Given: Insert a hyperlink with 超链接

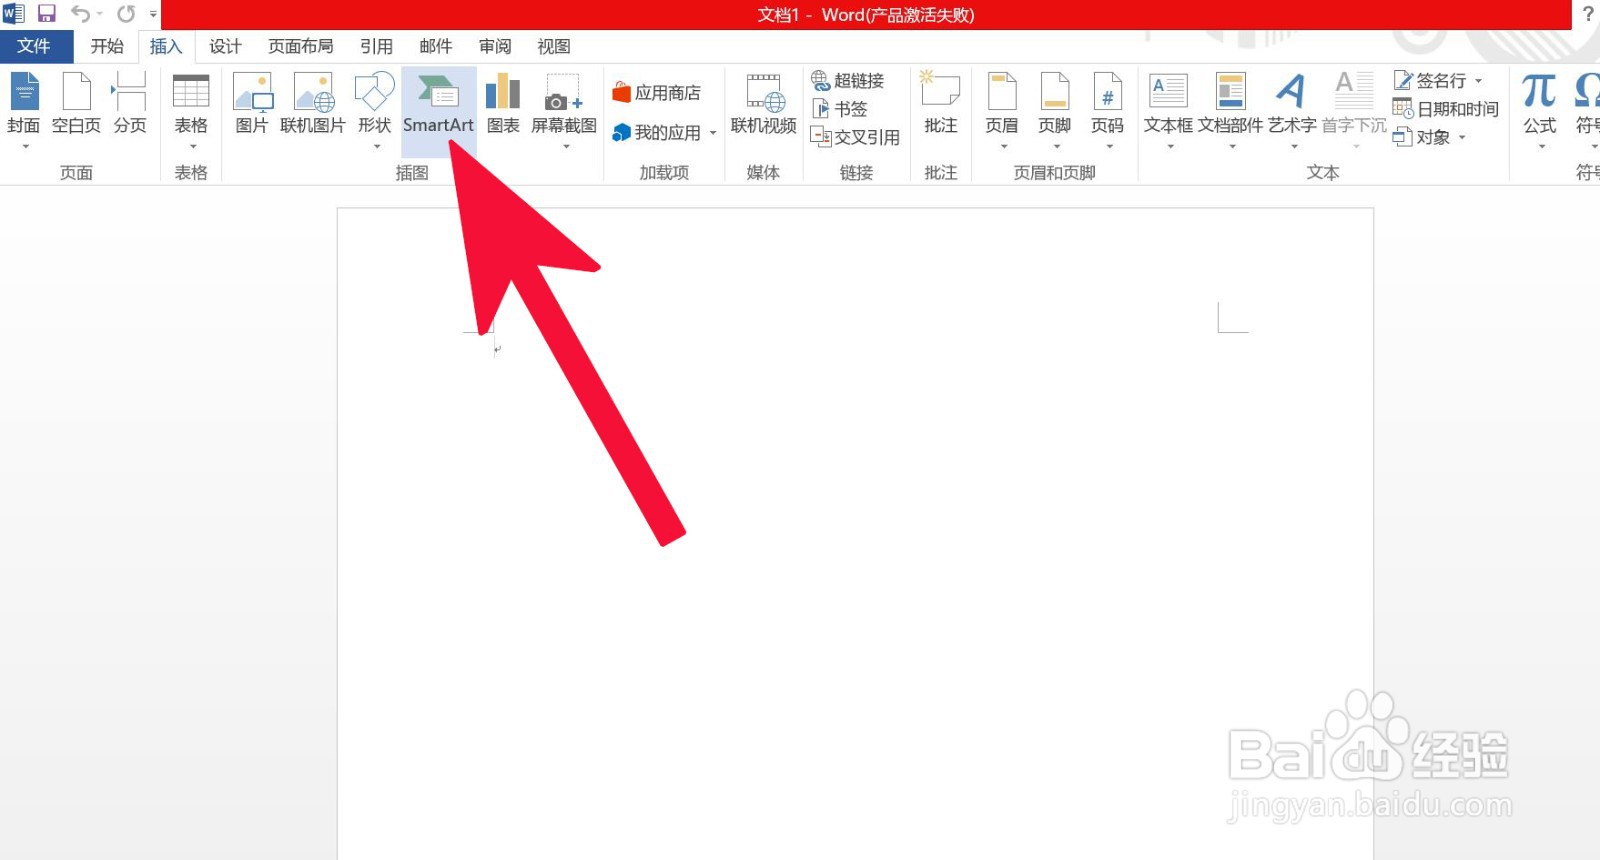Looking at the screenshot, I should pyautogui.click(x=847, y=80).
